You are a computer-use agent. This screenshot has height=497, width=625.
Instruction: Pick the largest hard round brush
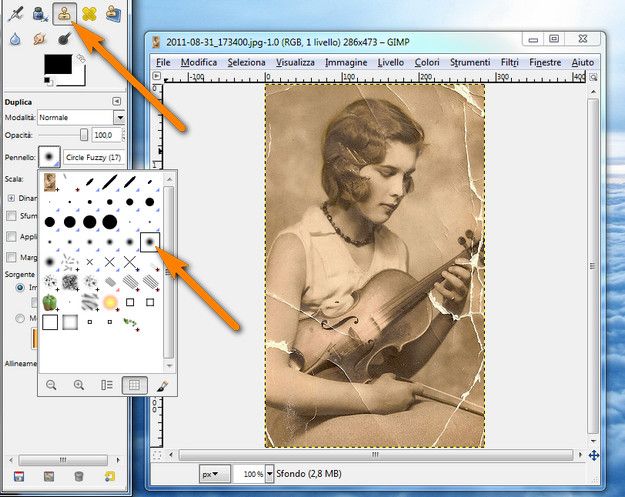(x=110, y=222)
